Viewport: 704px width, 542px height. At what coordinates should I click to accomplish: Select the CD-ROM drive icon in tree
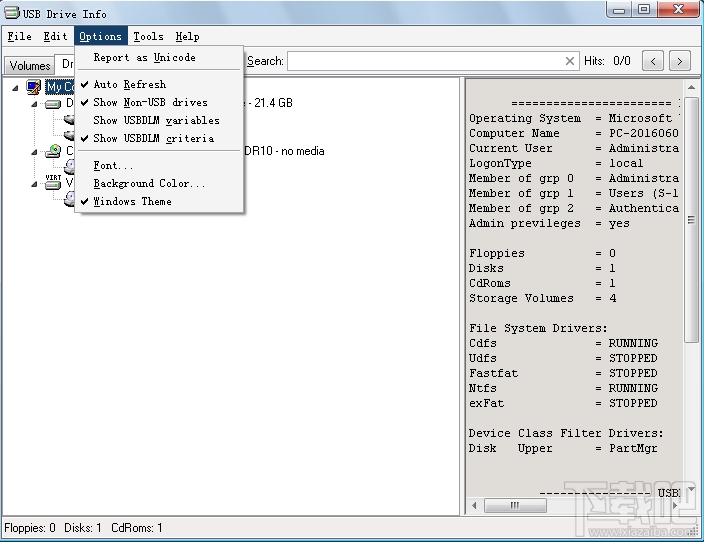53,151
